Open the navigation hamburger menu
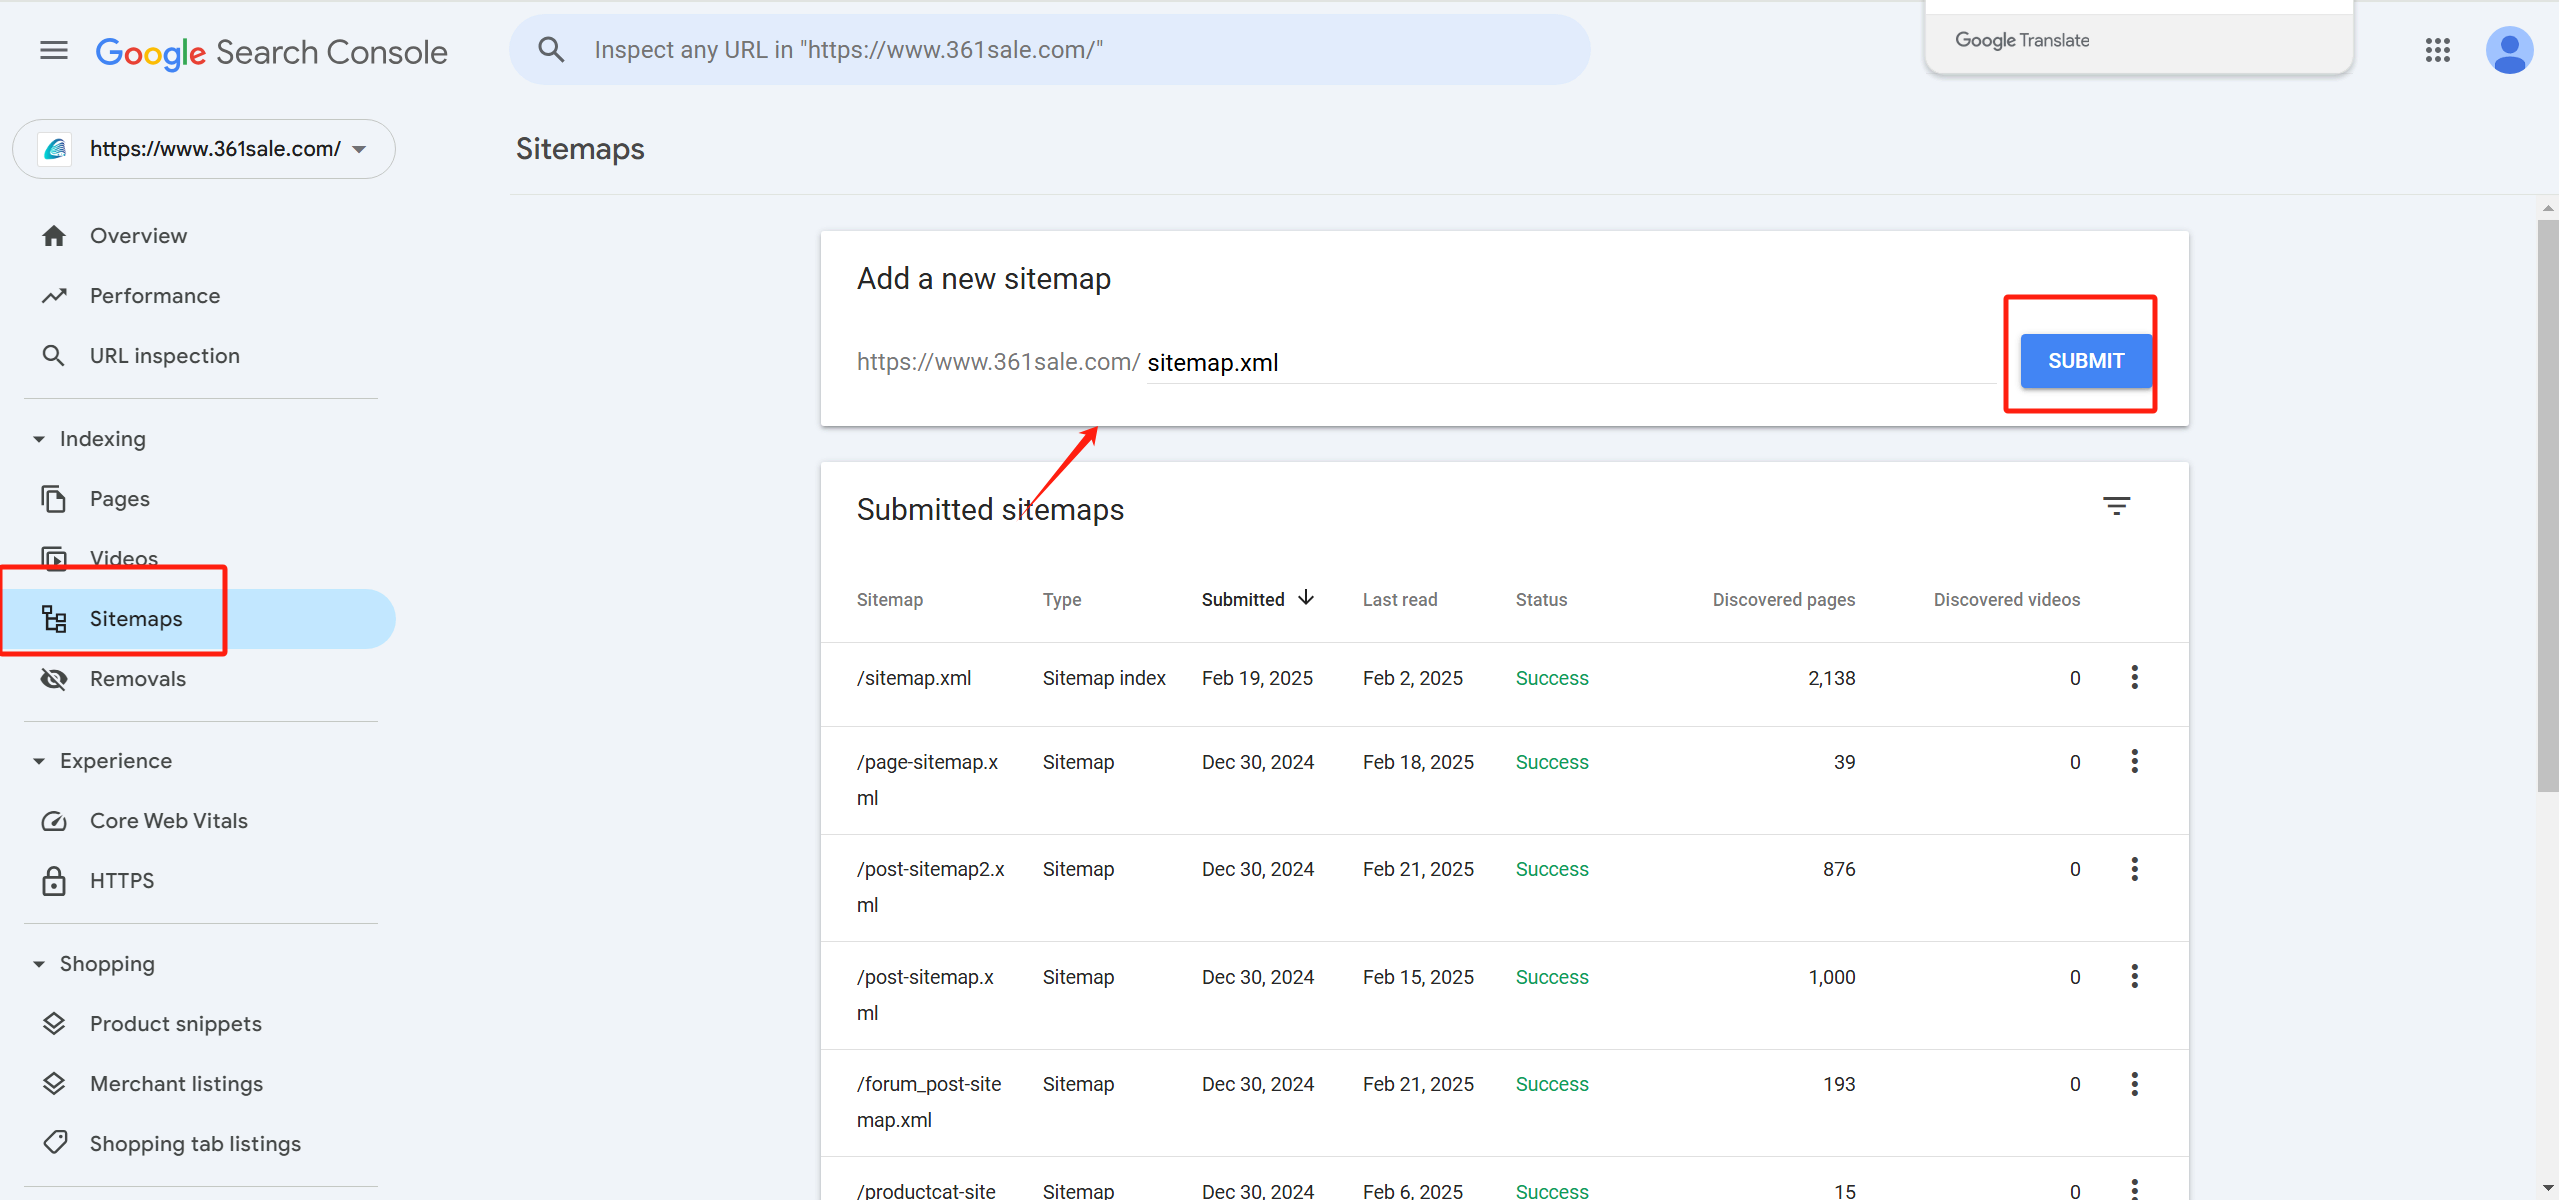The width and height of the screenshot is (2559, 1200). pos(53,49)
